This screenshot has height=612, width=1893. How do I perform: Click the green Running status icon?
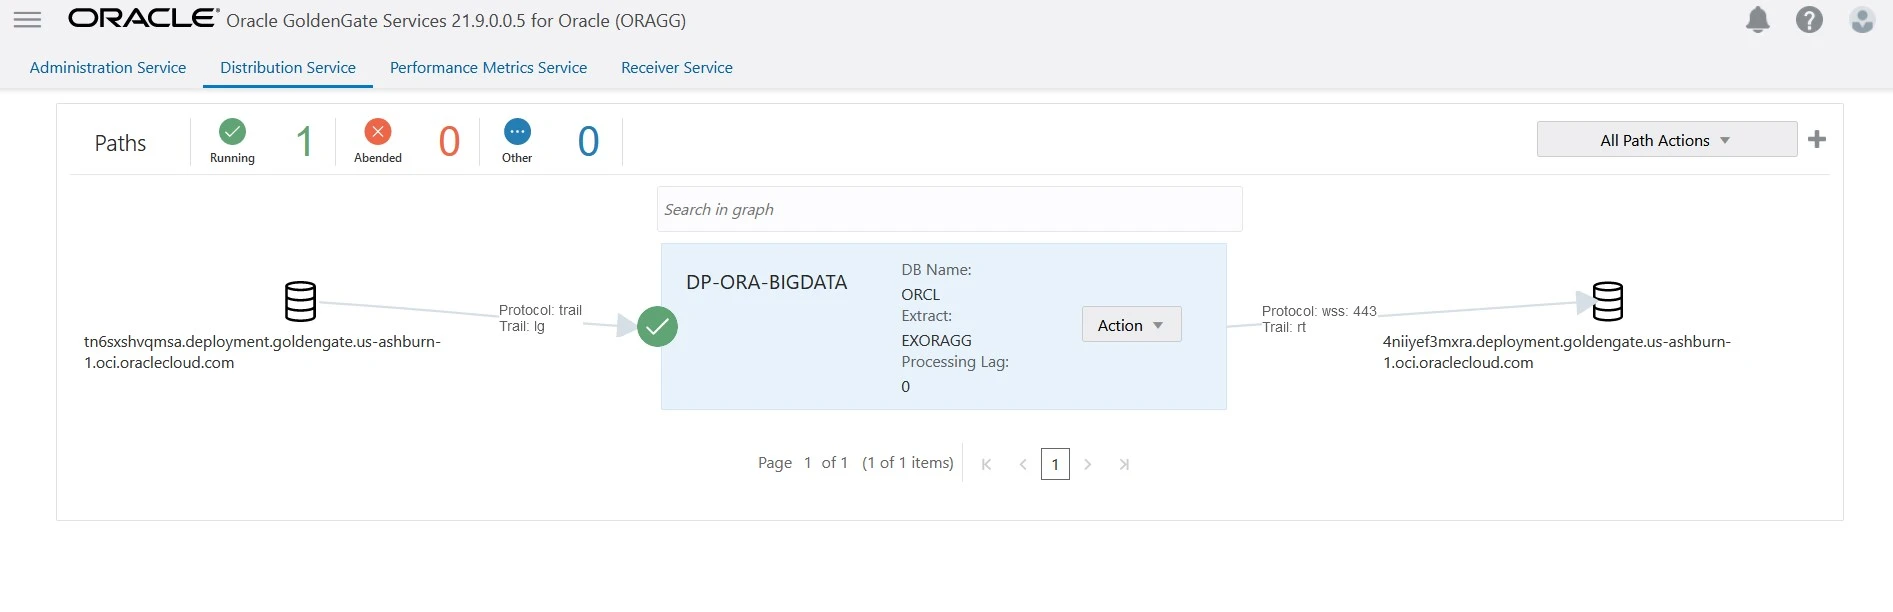click(232, 132)
